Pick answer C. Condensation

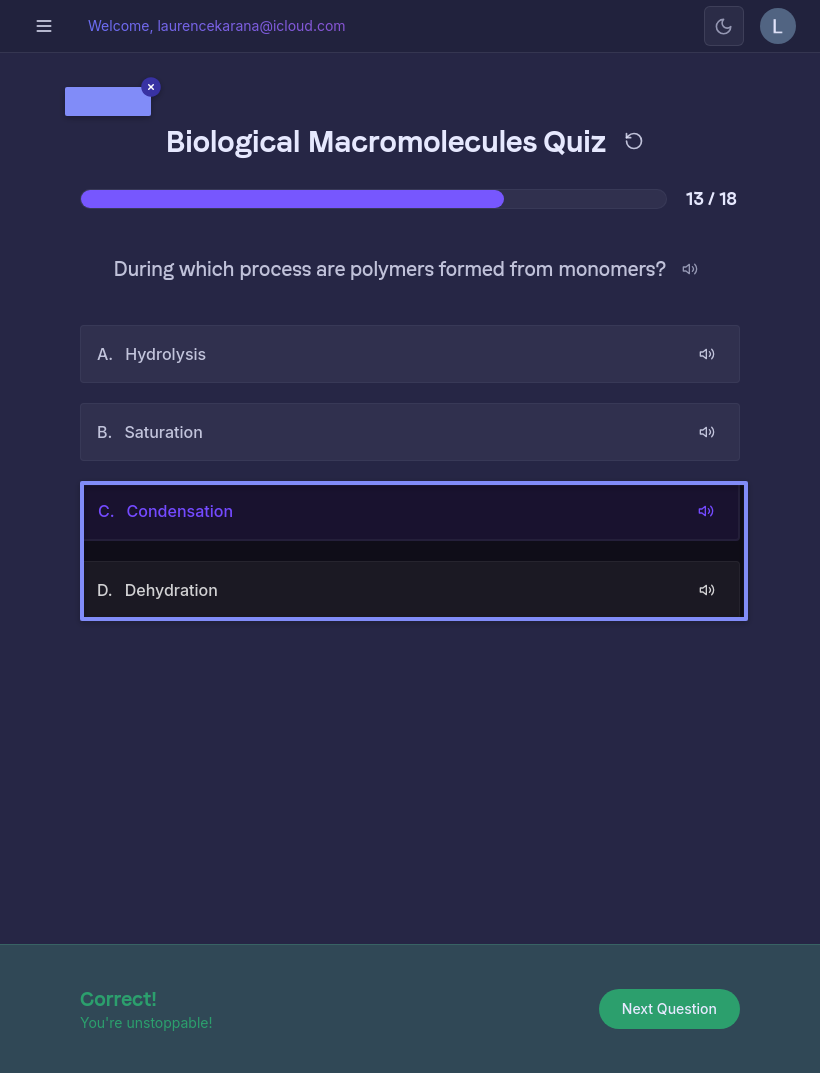click(x=380, y=511)
